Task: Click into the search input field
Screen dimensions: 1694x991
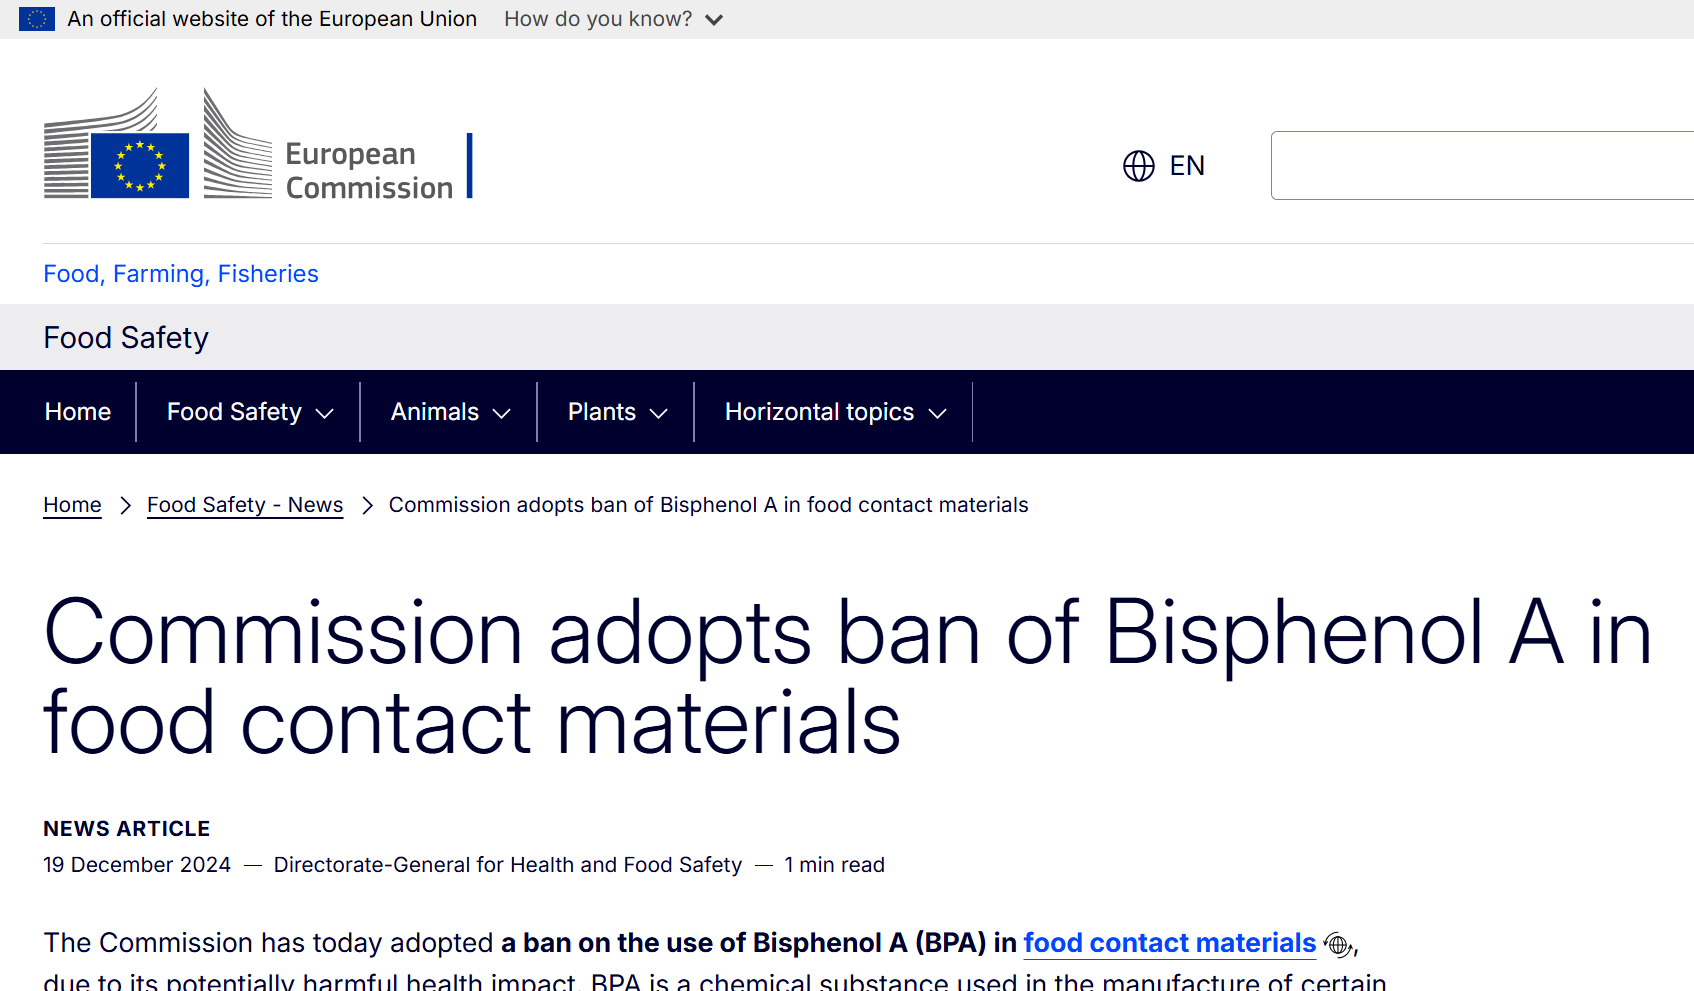Action: point(1480,166)
